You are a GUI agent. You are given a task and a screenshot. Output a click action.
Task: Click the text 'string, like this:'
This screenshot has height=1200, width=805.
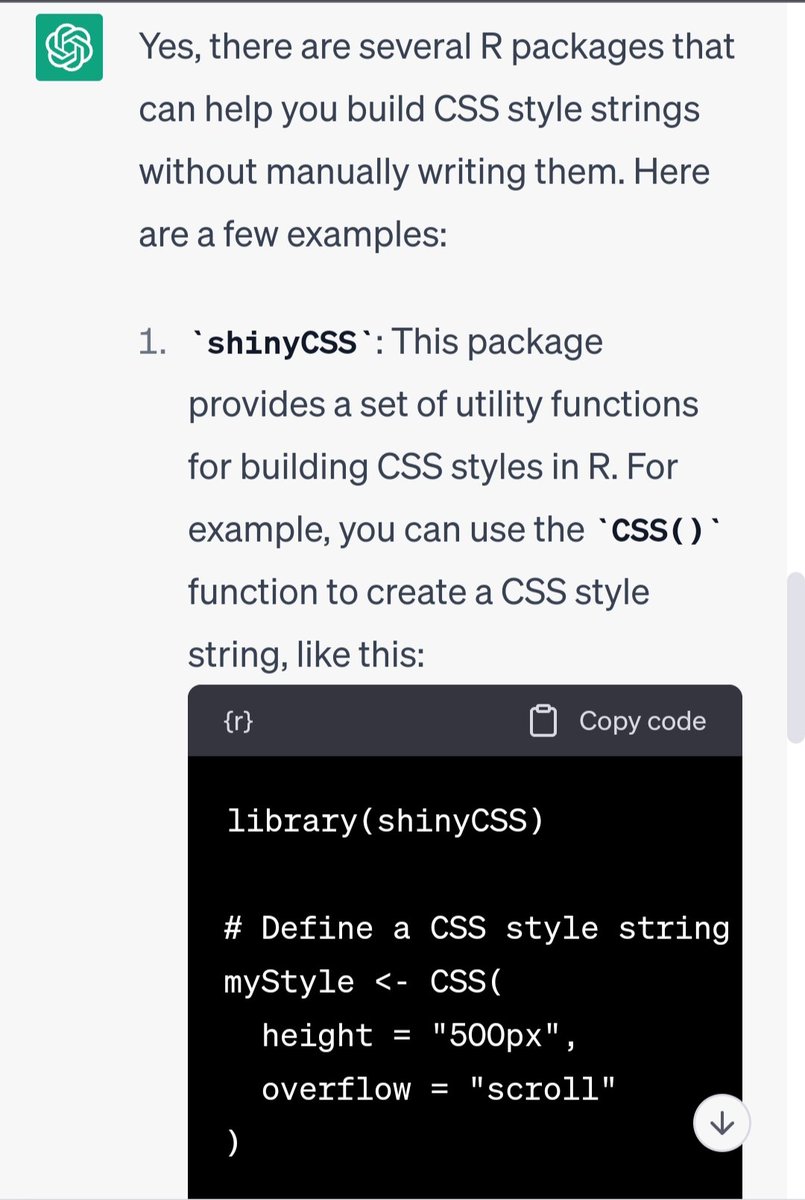click(307, 655)
